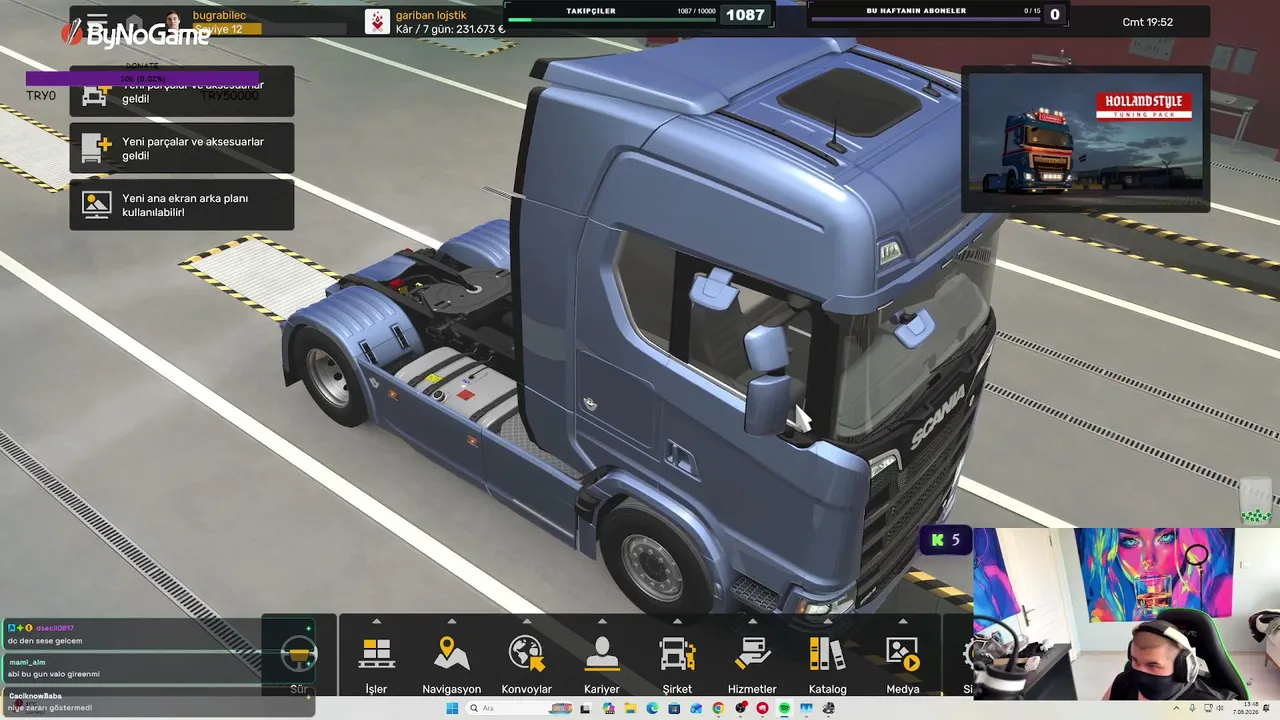The height and width of the screenshot is (720, 1280).
Task: Click the gariban lojstik company logo
Action: 377,21
